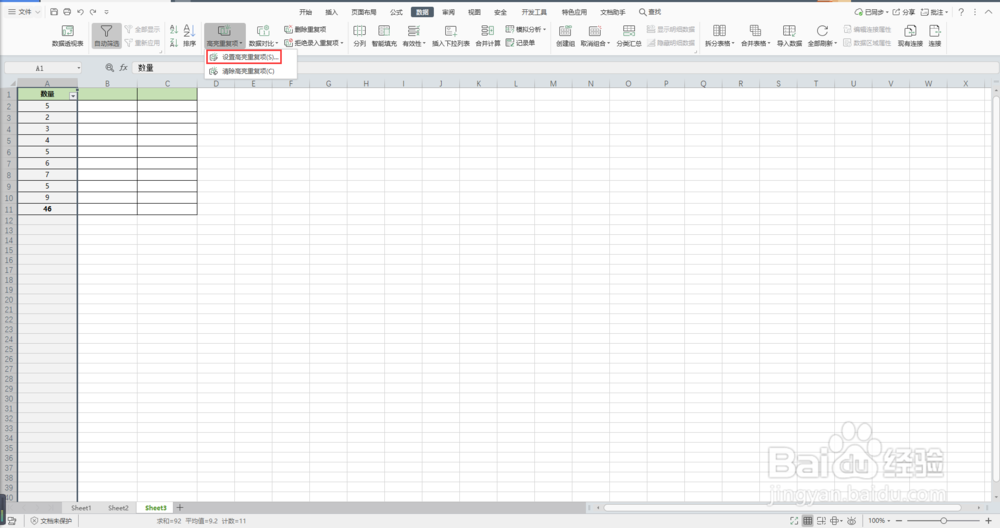This screenshot has height=528, width=1000.
Task: Click the fx insert function icon
Action: pyautogui.click(x=124, y=68)
